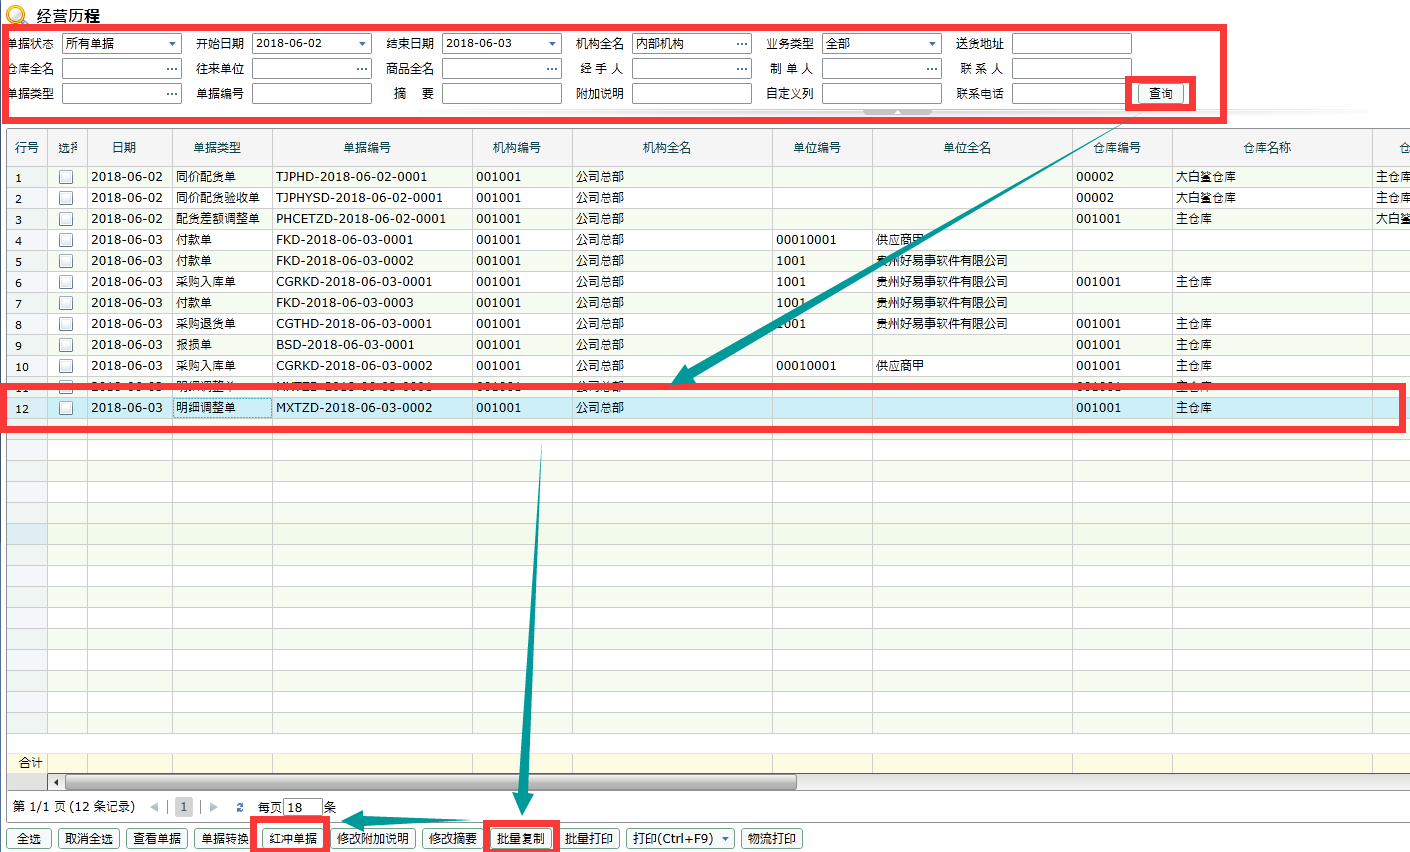1410x852 pixels.
Task: Tick the checkbox for row MXTZD-2018-06-03-0002
Action: pyautogui.click(x=66, y=408)
